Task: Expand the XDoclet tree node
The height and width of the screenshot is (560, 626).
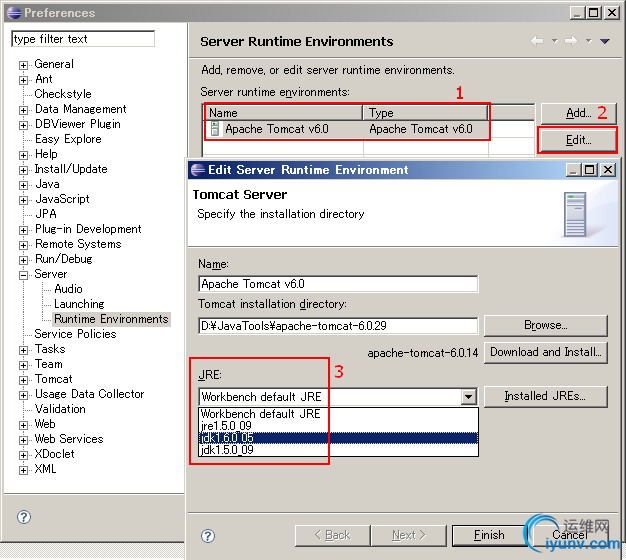Action: pyautogui.click(x=24, y=455)
